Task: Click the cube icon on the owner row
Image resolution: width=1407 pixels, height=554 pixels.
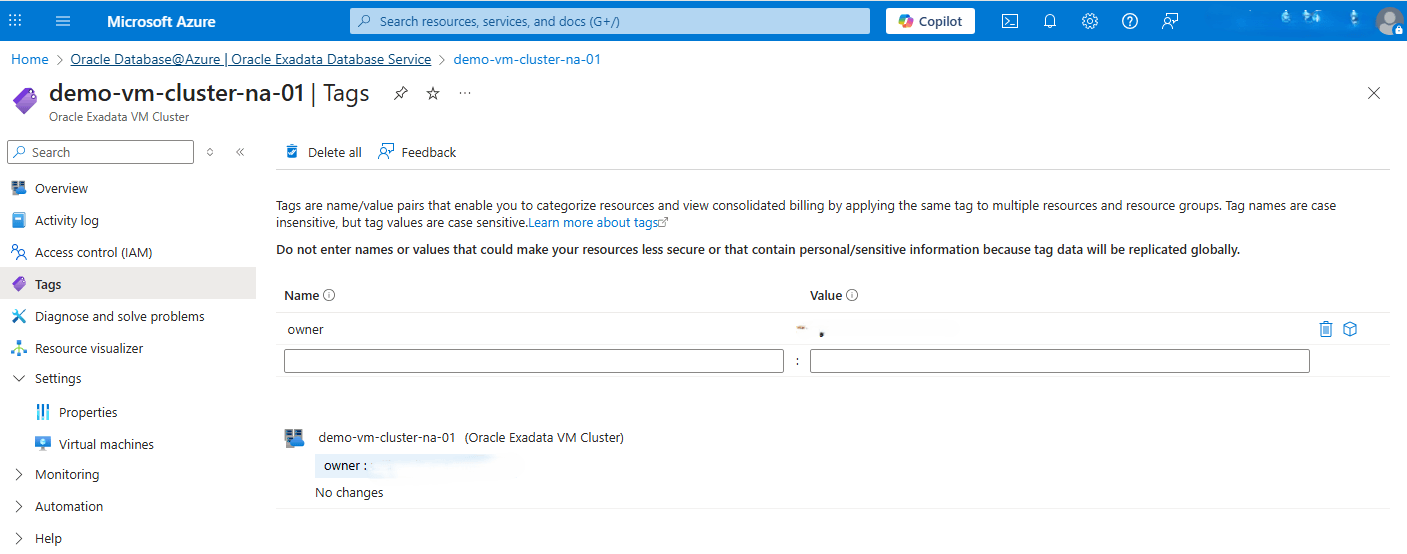Action: pos(1350,329)
